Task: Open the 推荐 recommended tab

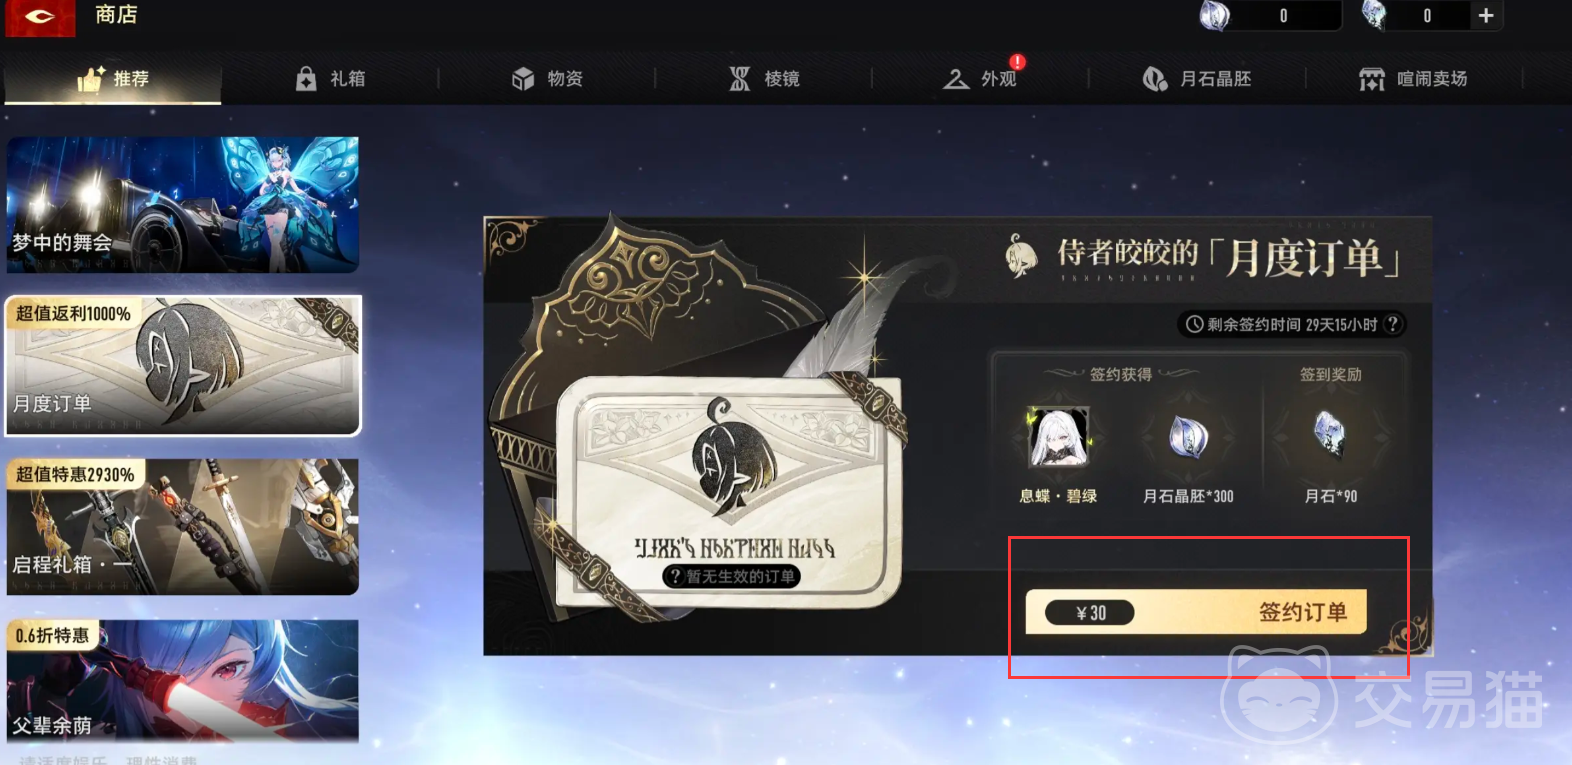Action: pos(113,79)
